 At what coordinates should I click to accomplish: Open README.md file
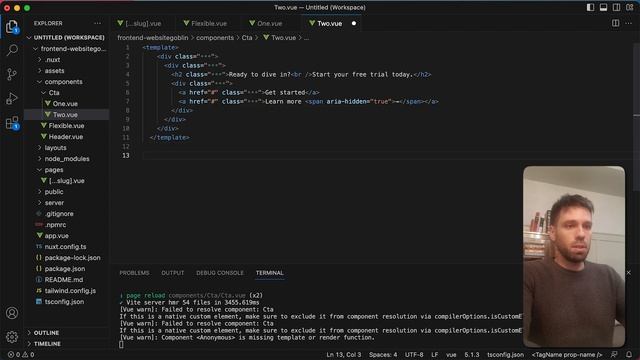coord(66,280)
